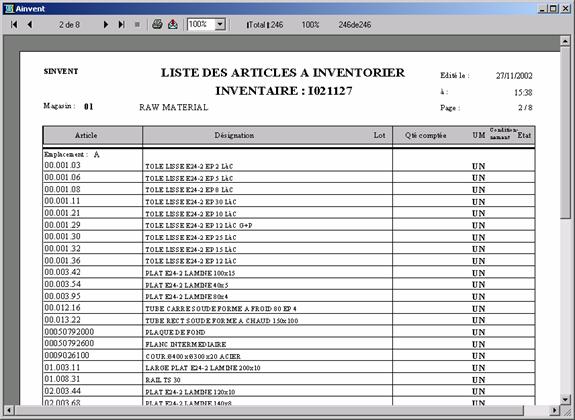Click designation 'RAIL TS 30'
The width and height of the screenshot is (575, 420).
[163, 380]
